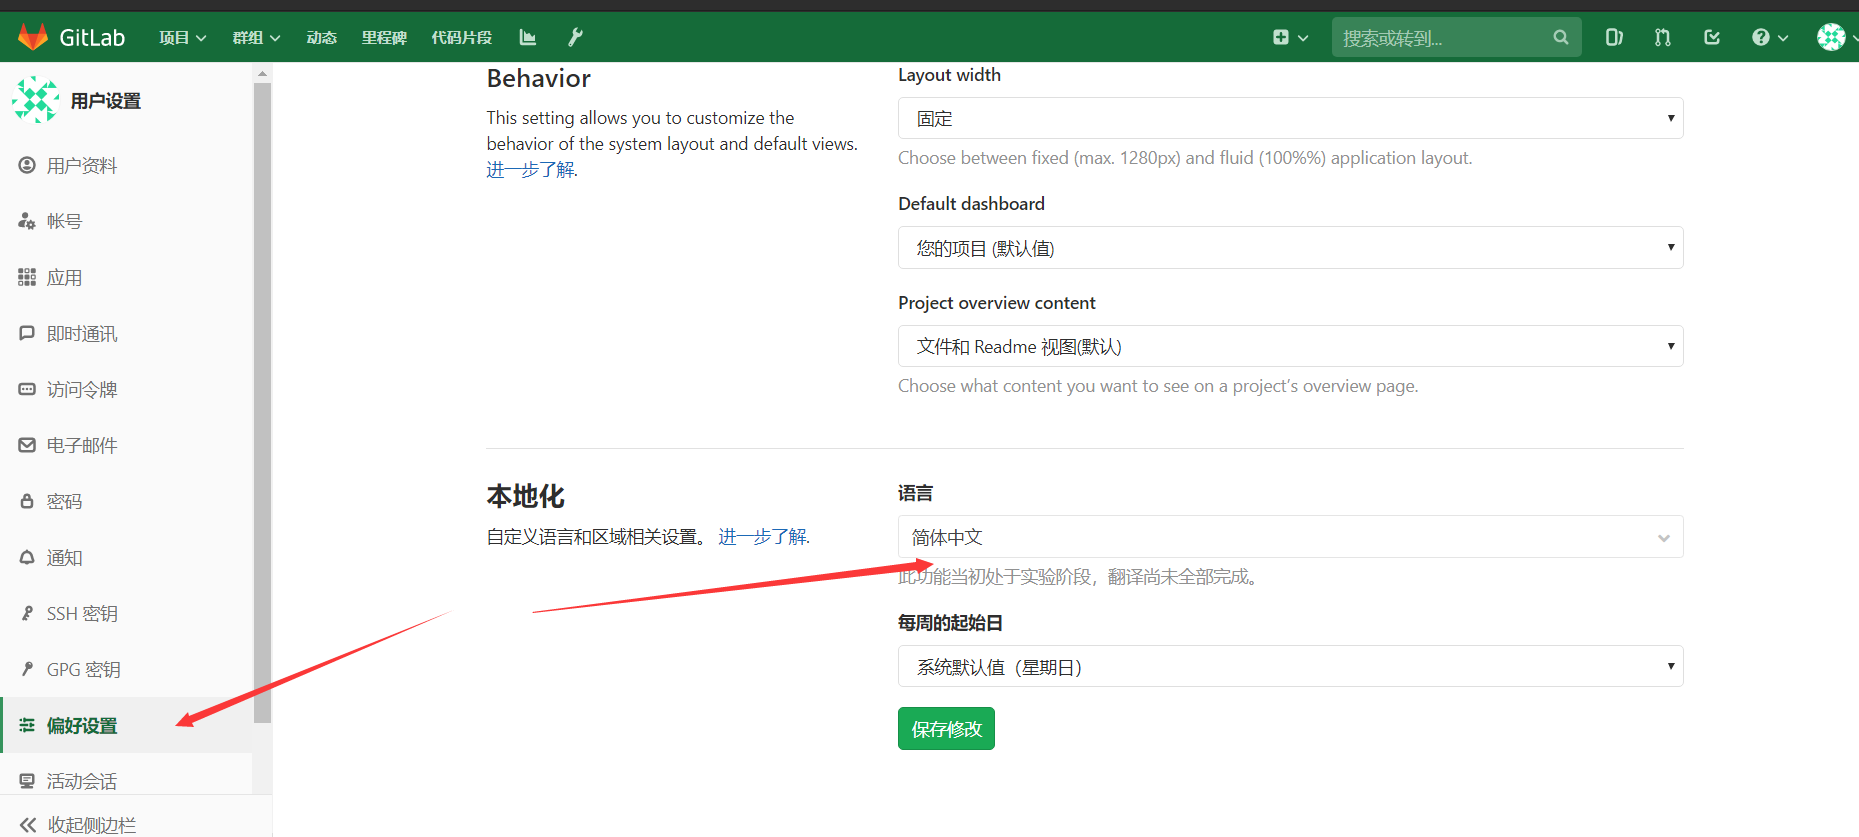The width and height of the screenshot is (1859, 837).
Task: Open the analytics chart icon in navbar
Action: [528, 37]
